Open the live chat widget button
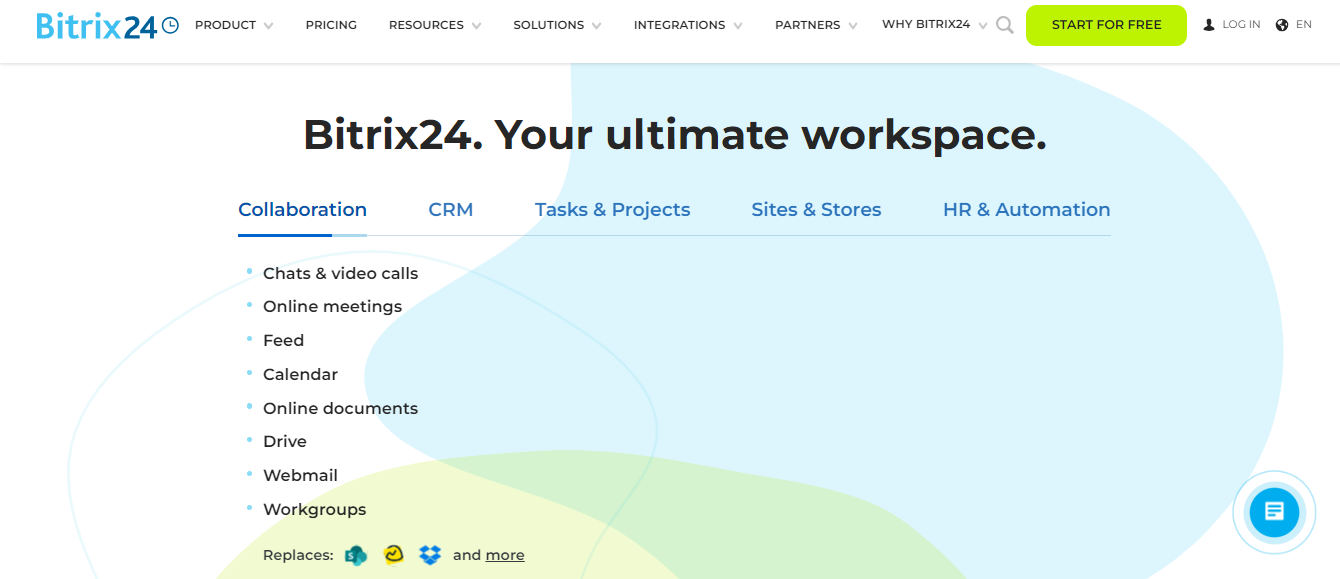This screenshot has height=579, width=1340. [x=1274, y=512]
